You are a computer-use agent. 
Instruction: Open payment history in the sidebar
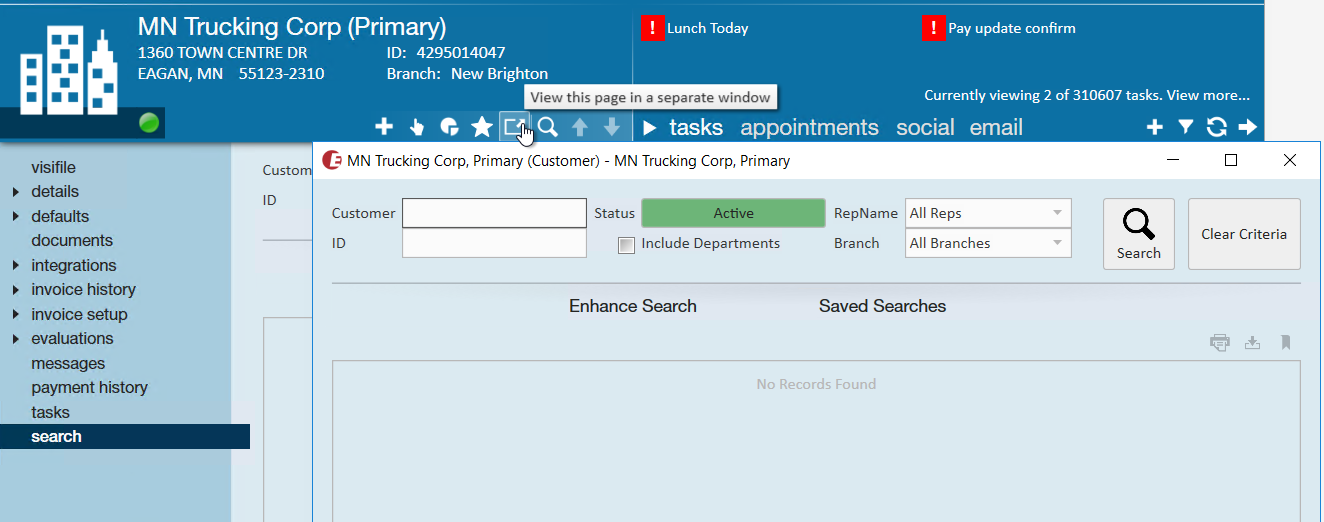pyautogui.click(x=89, y=387)
